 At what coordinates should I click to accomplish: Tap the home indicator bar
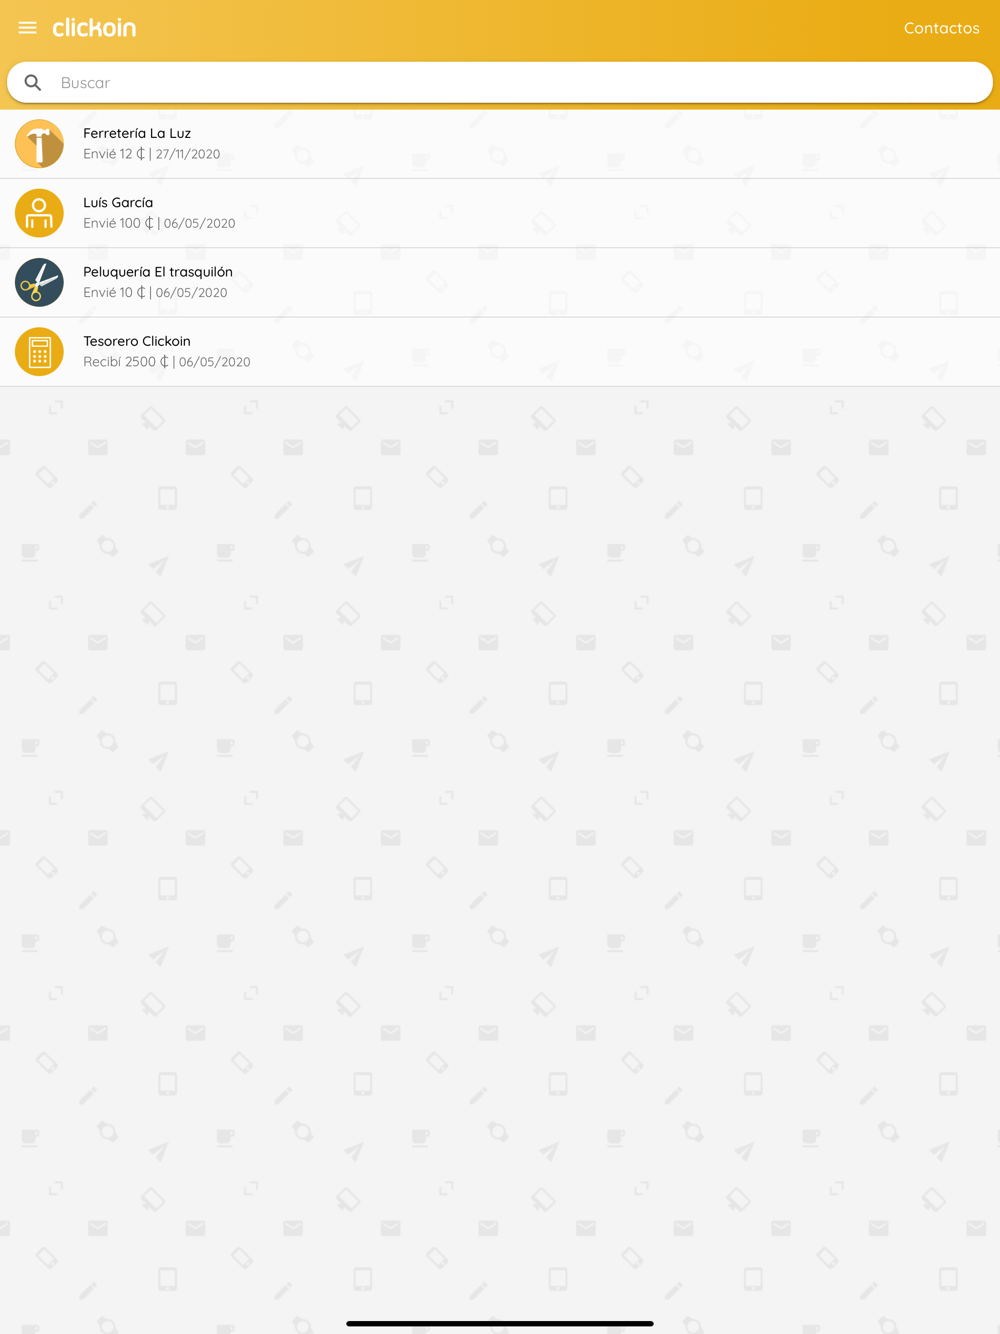tap(500, 1323)
